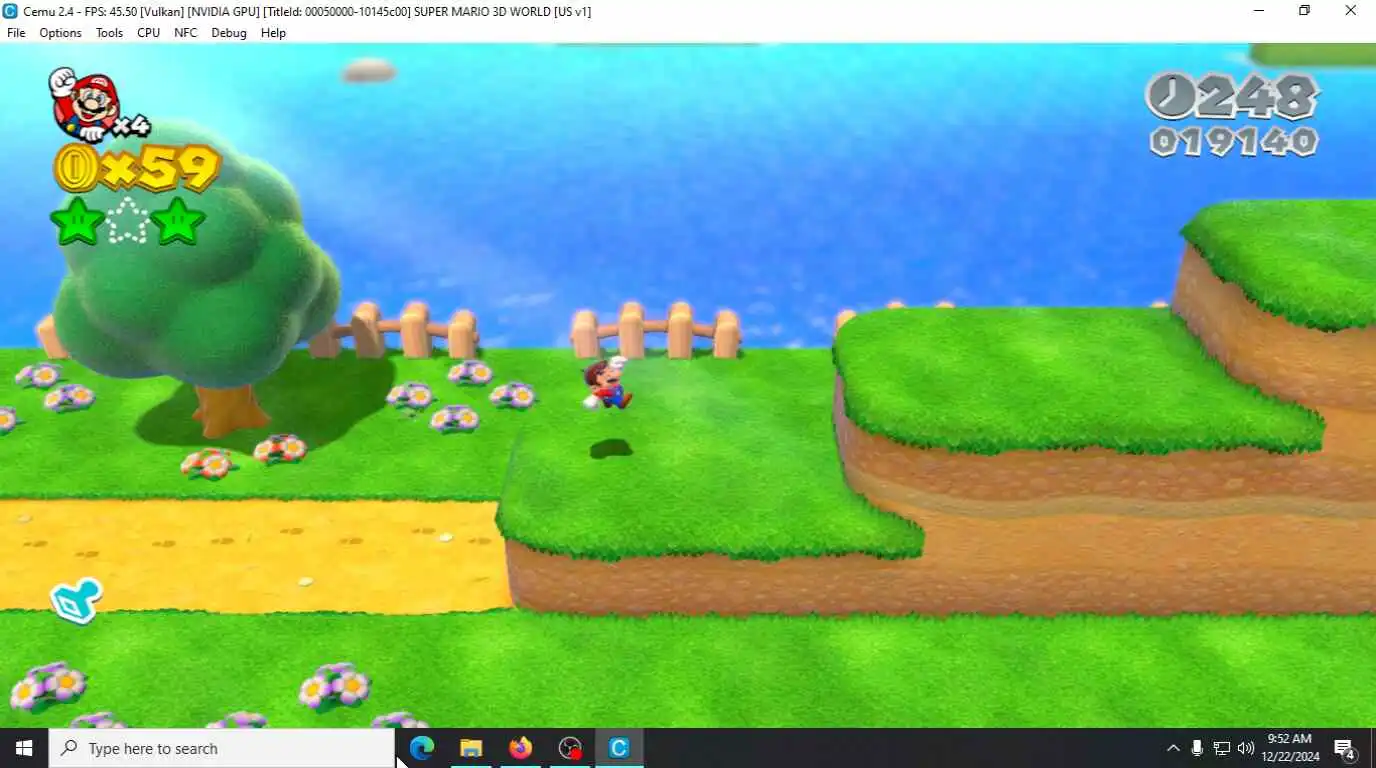This screenshot has height=768, width=1376.
Task: Click the third green star
Action: (x=178, y=221)
